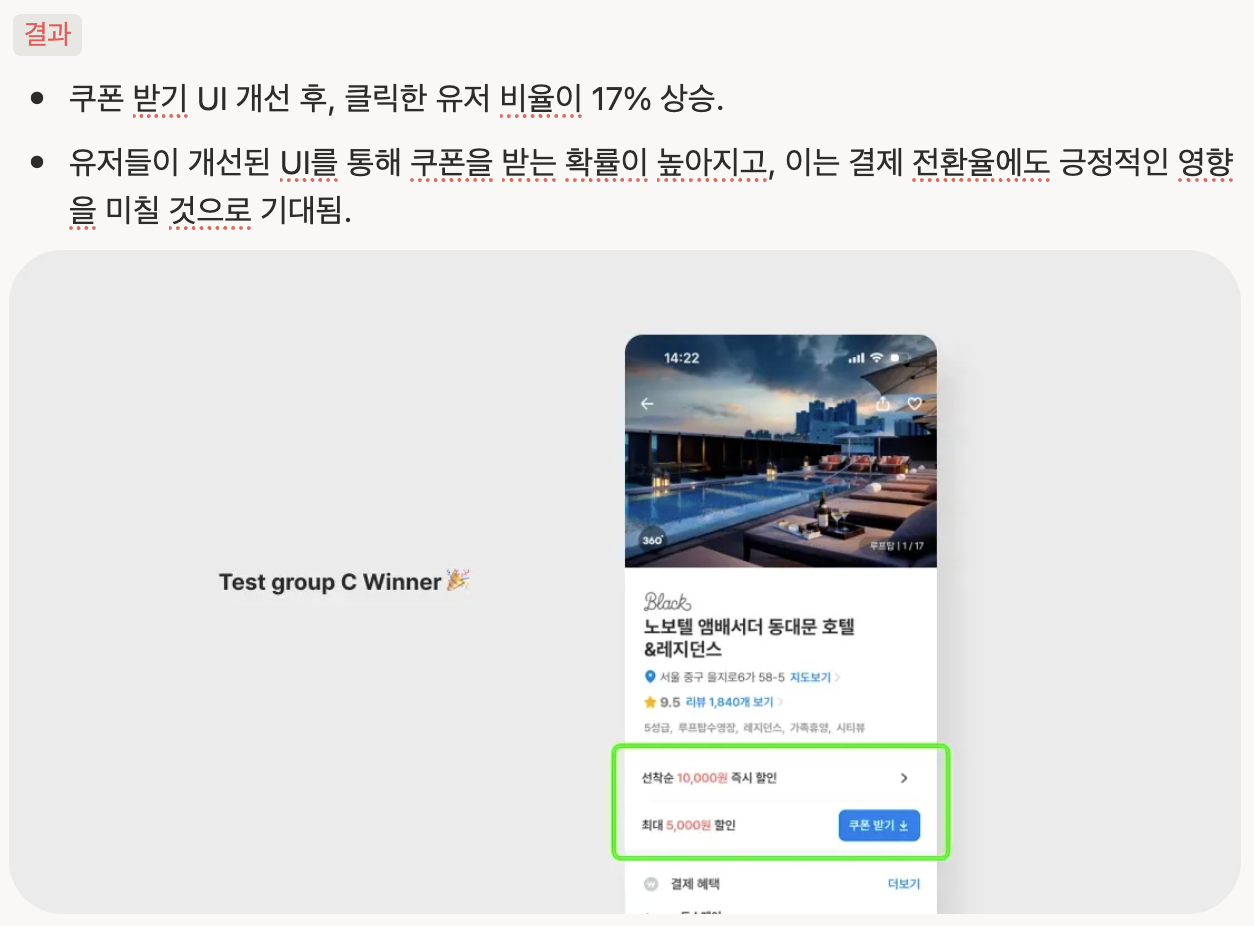Click the Black brand logo above hotel name
Image resolution: width=1254 pixels, height=926 pixels.
(667, 602)
